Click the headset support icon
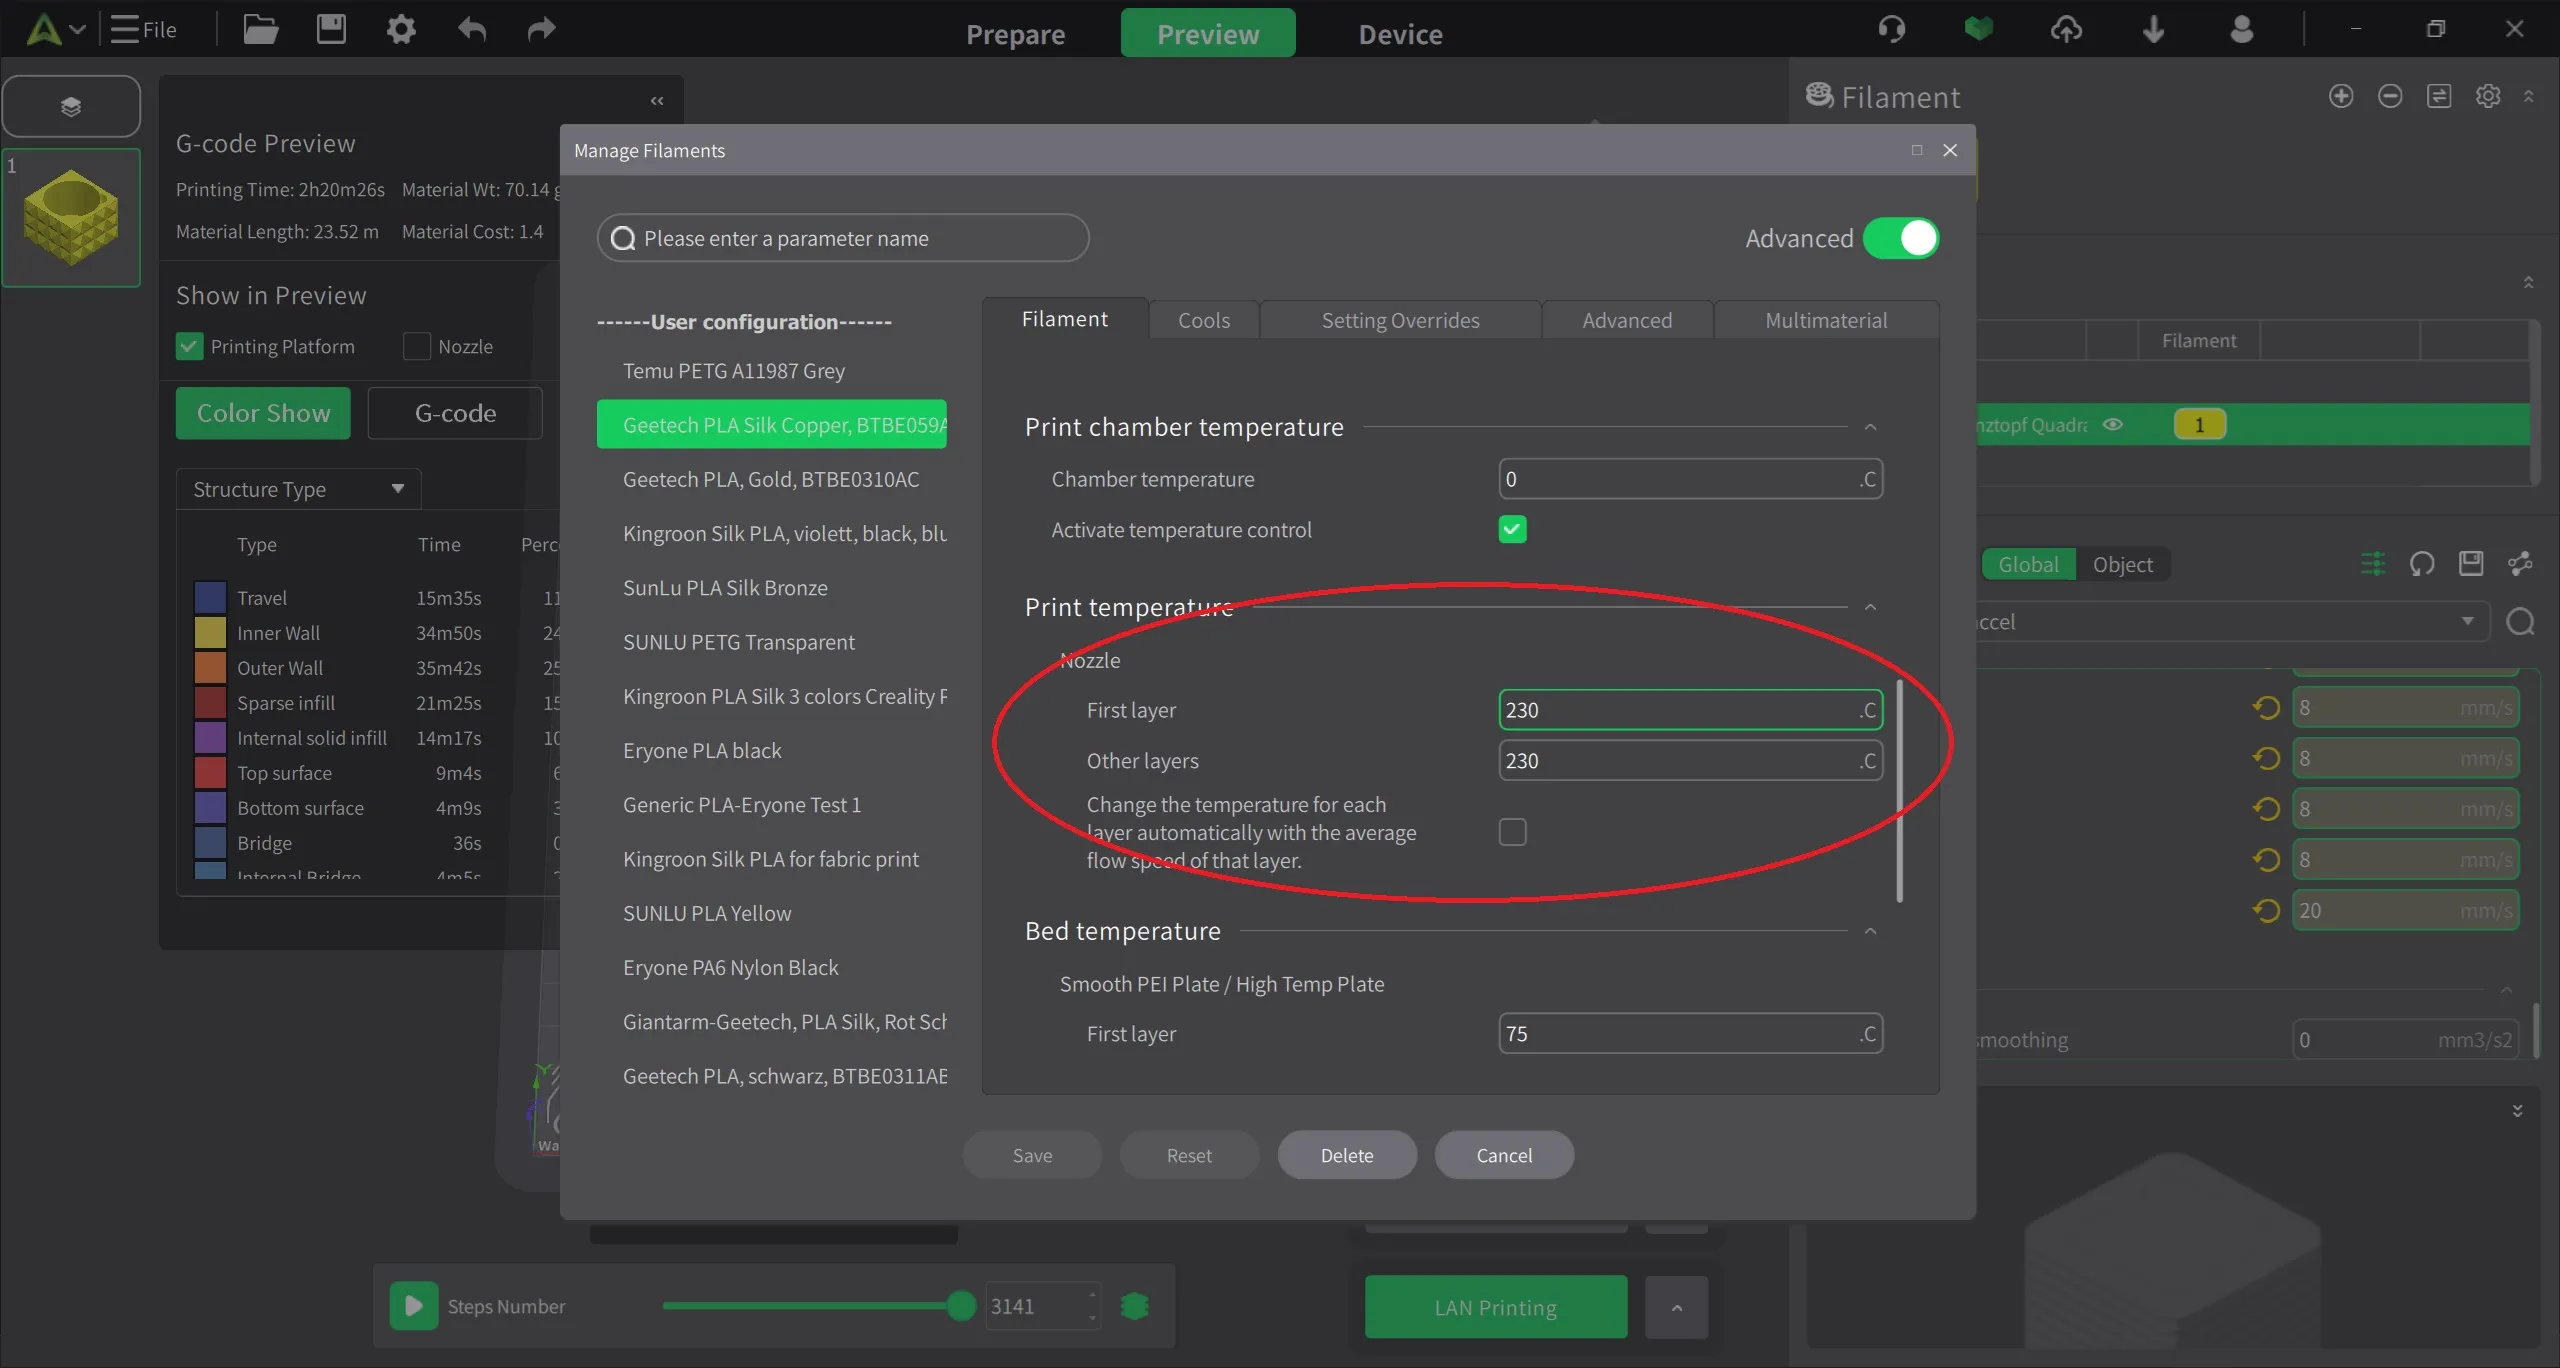Viewport: 2560px width, 1368px height. (x=1891, y=30)
